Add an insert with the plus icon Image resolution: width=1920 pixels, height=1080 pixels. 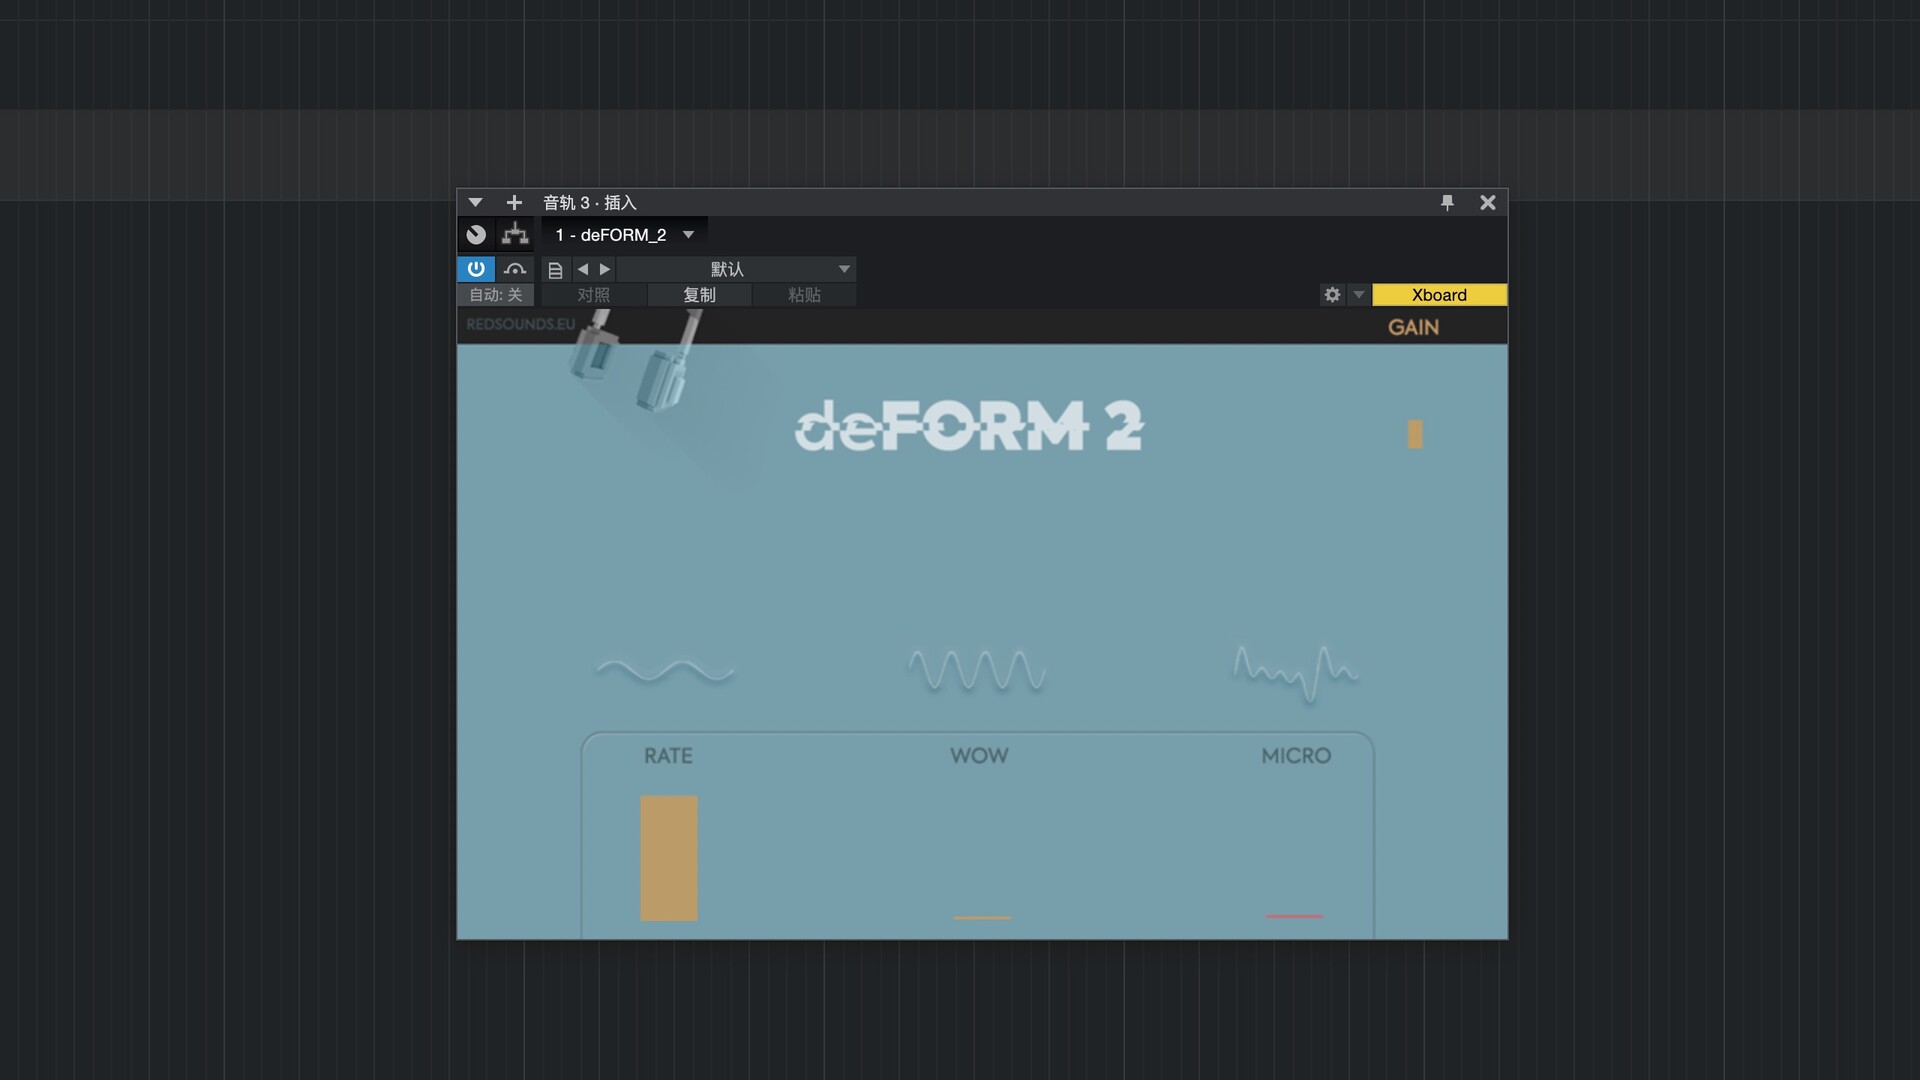[514, 202]
